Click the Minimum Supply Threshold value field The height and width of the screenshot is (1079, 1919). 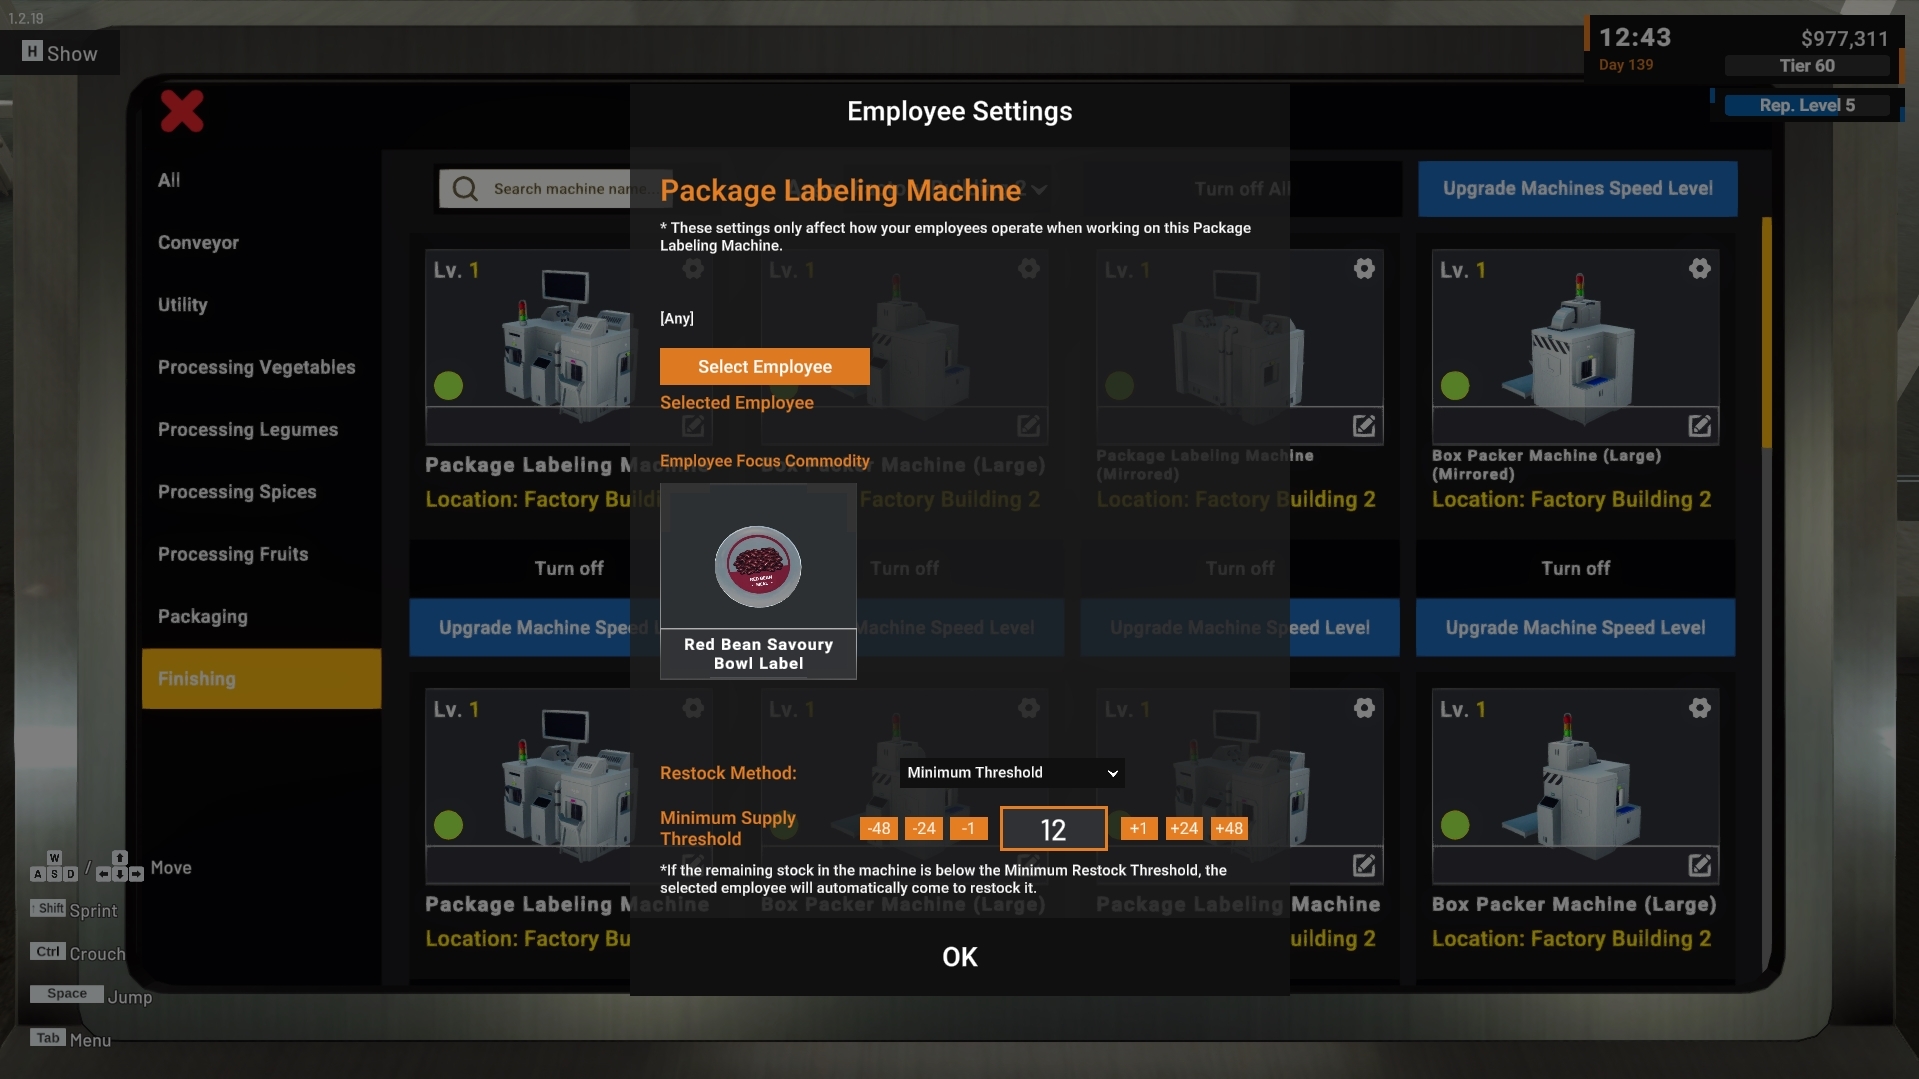pos(1053,829)
